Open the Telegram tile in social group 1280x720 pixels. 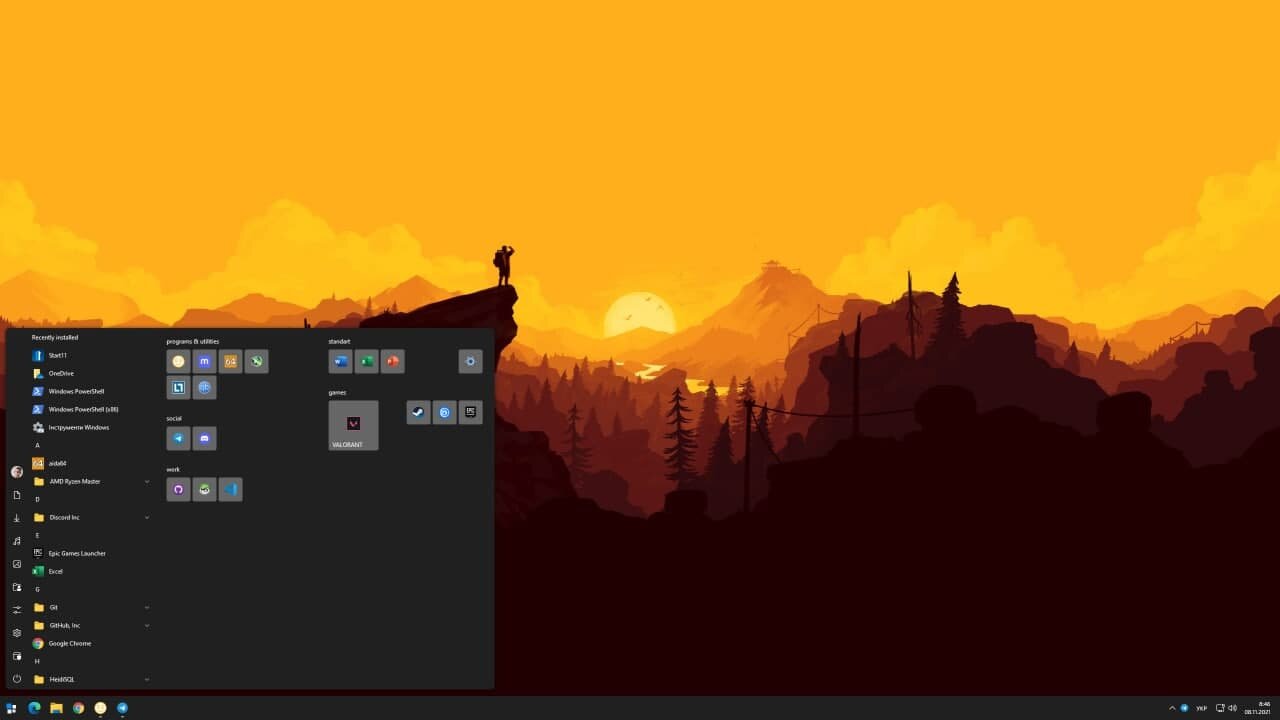pyautogui.click(x=179, y=438)
